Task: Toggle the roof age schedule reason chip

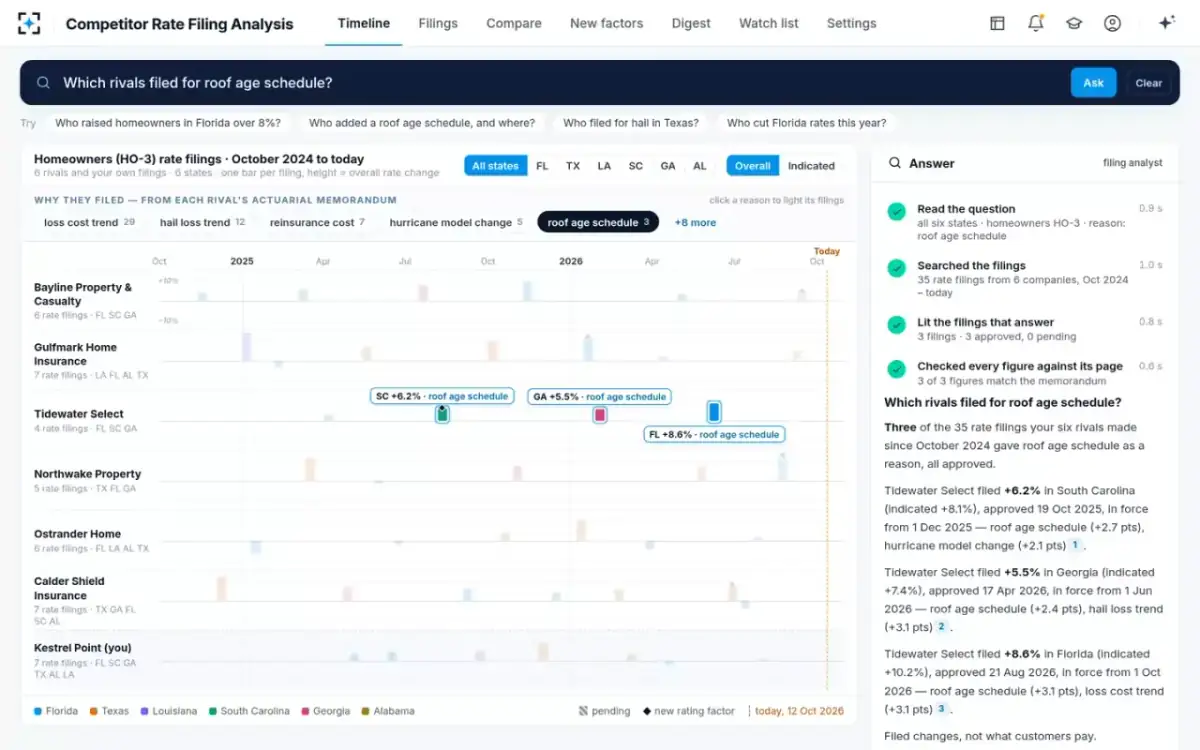Action: 598,222
